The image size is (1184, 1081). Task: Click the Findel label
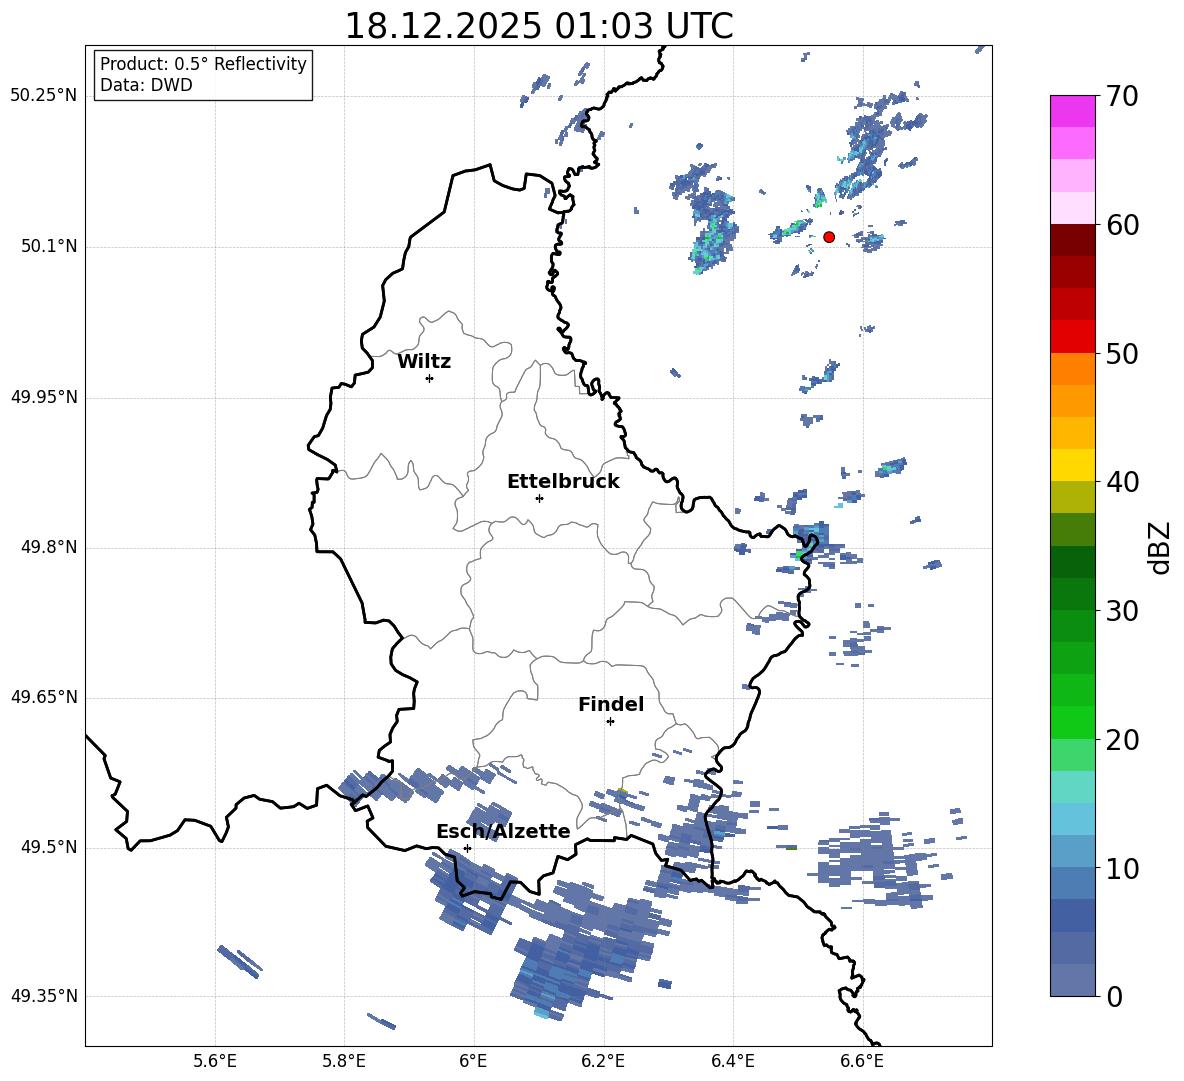click(611, 704)
